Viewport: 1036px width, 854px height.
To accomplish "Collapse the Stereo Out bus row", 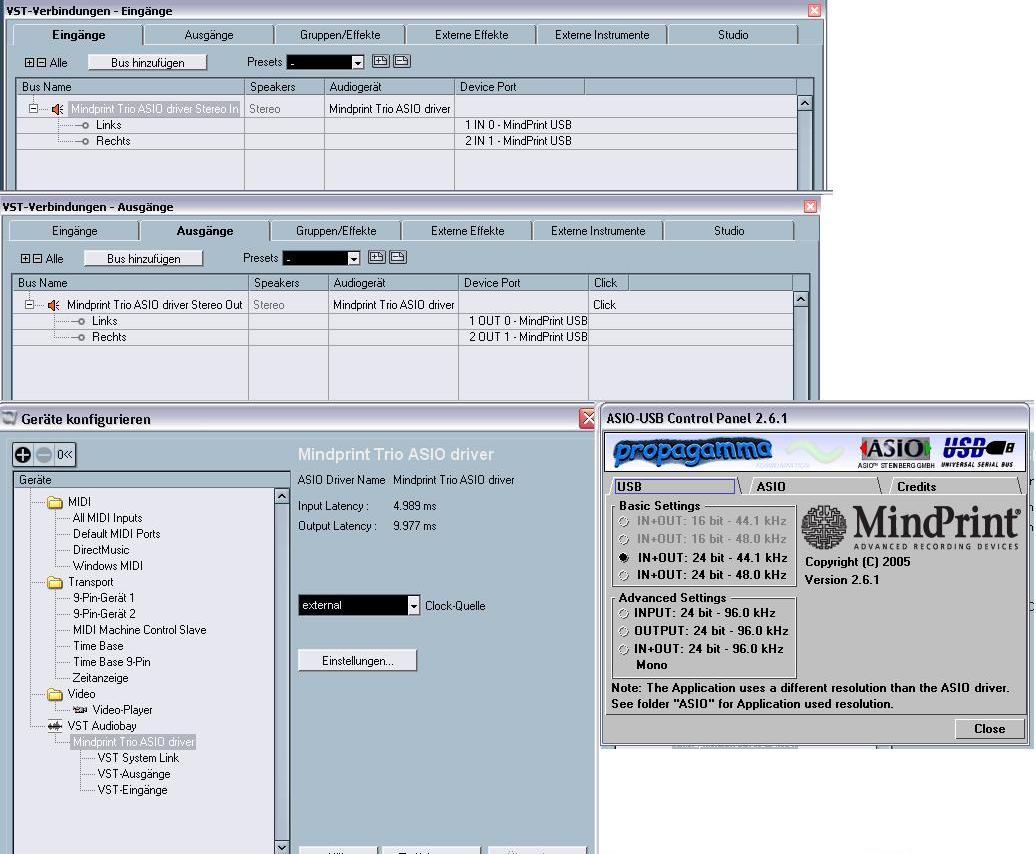I will point(29,304).
